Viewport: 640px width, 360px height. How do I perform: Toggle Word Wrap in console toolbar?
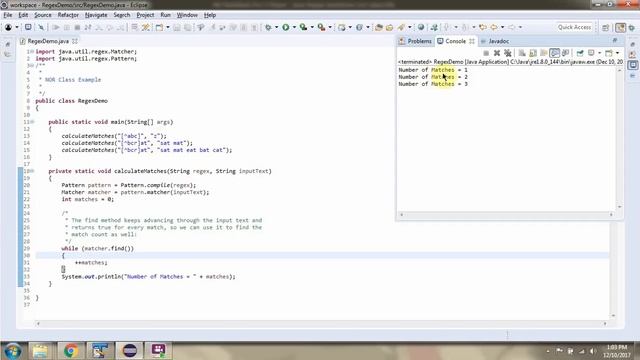pyautogui.click(x=544, y=53)
